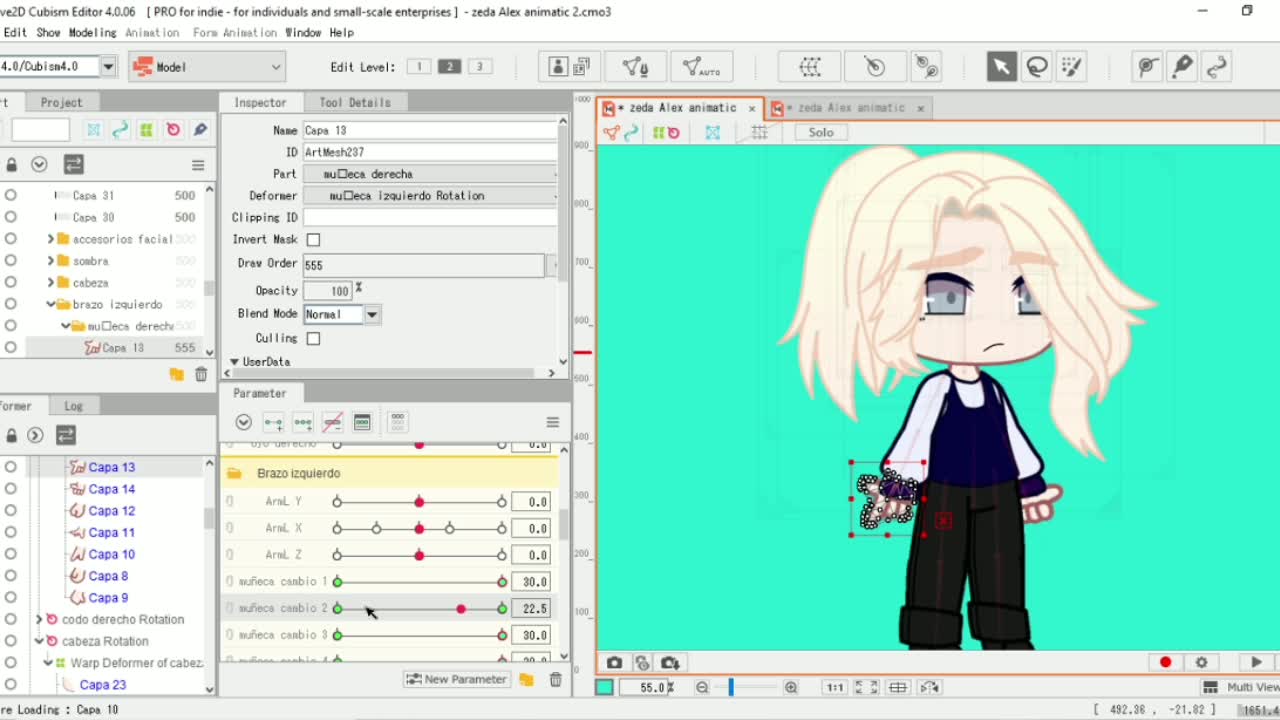Image resolution: width=1280 pixels, height=720 pixels.
Task: Open the Manual mesh edit tool
Action: point(635,67)
